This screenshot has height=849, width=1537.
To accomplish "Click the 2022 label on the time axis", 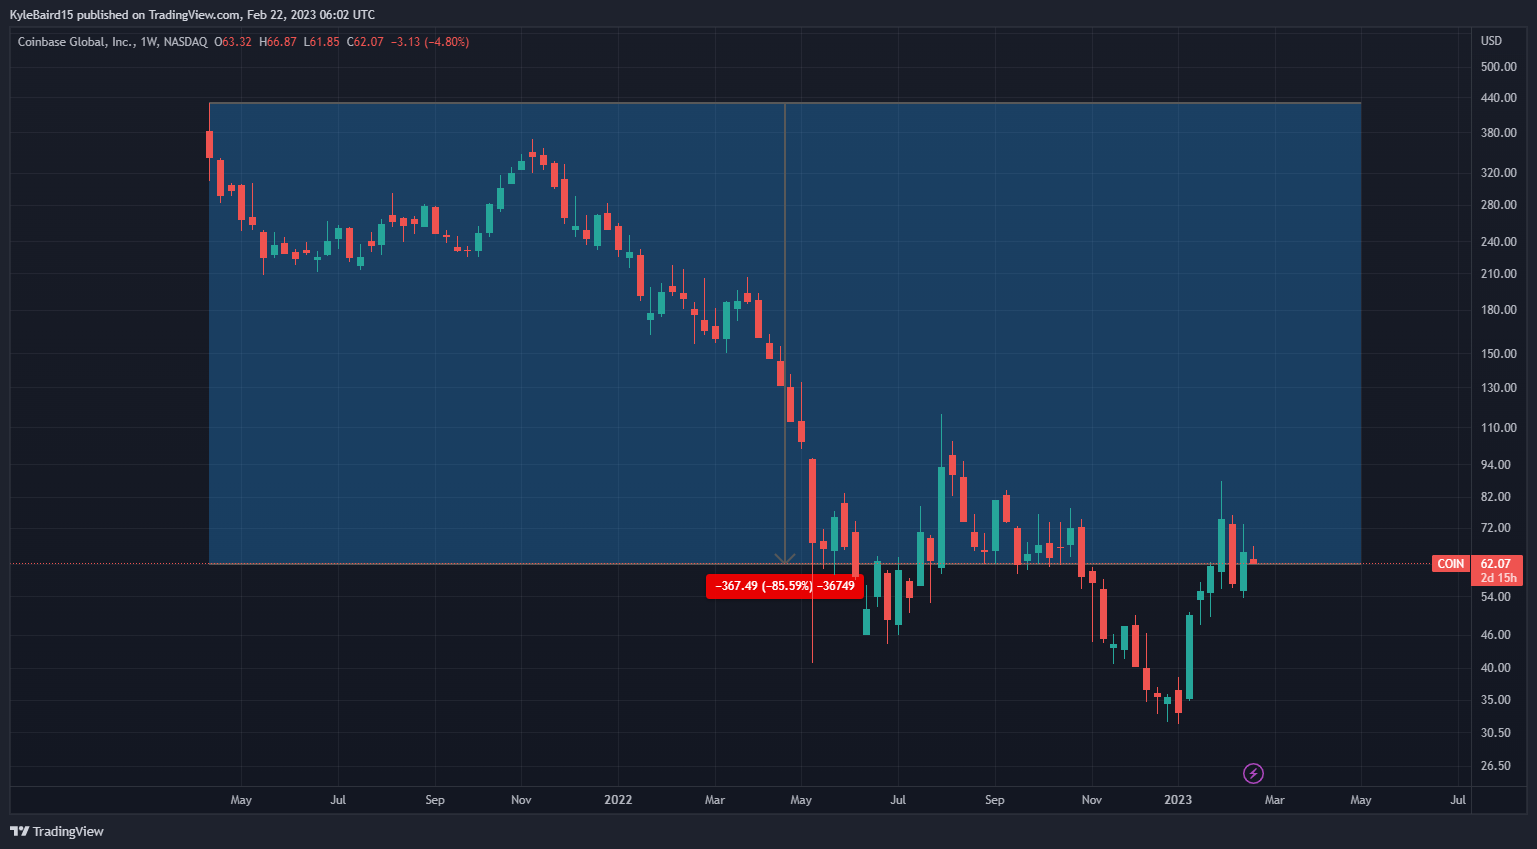I will pyautogui.click(x=618, y=800).
